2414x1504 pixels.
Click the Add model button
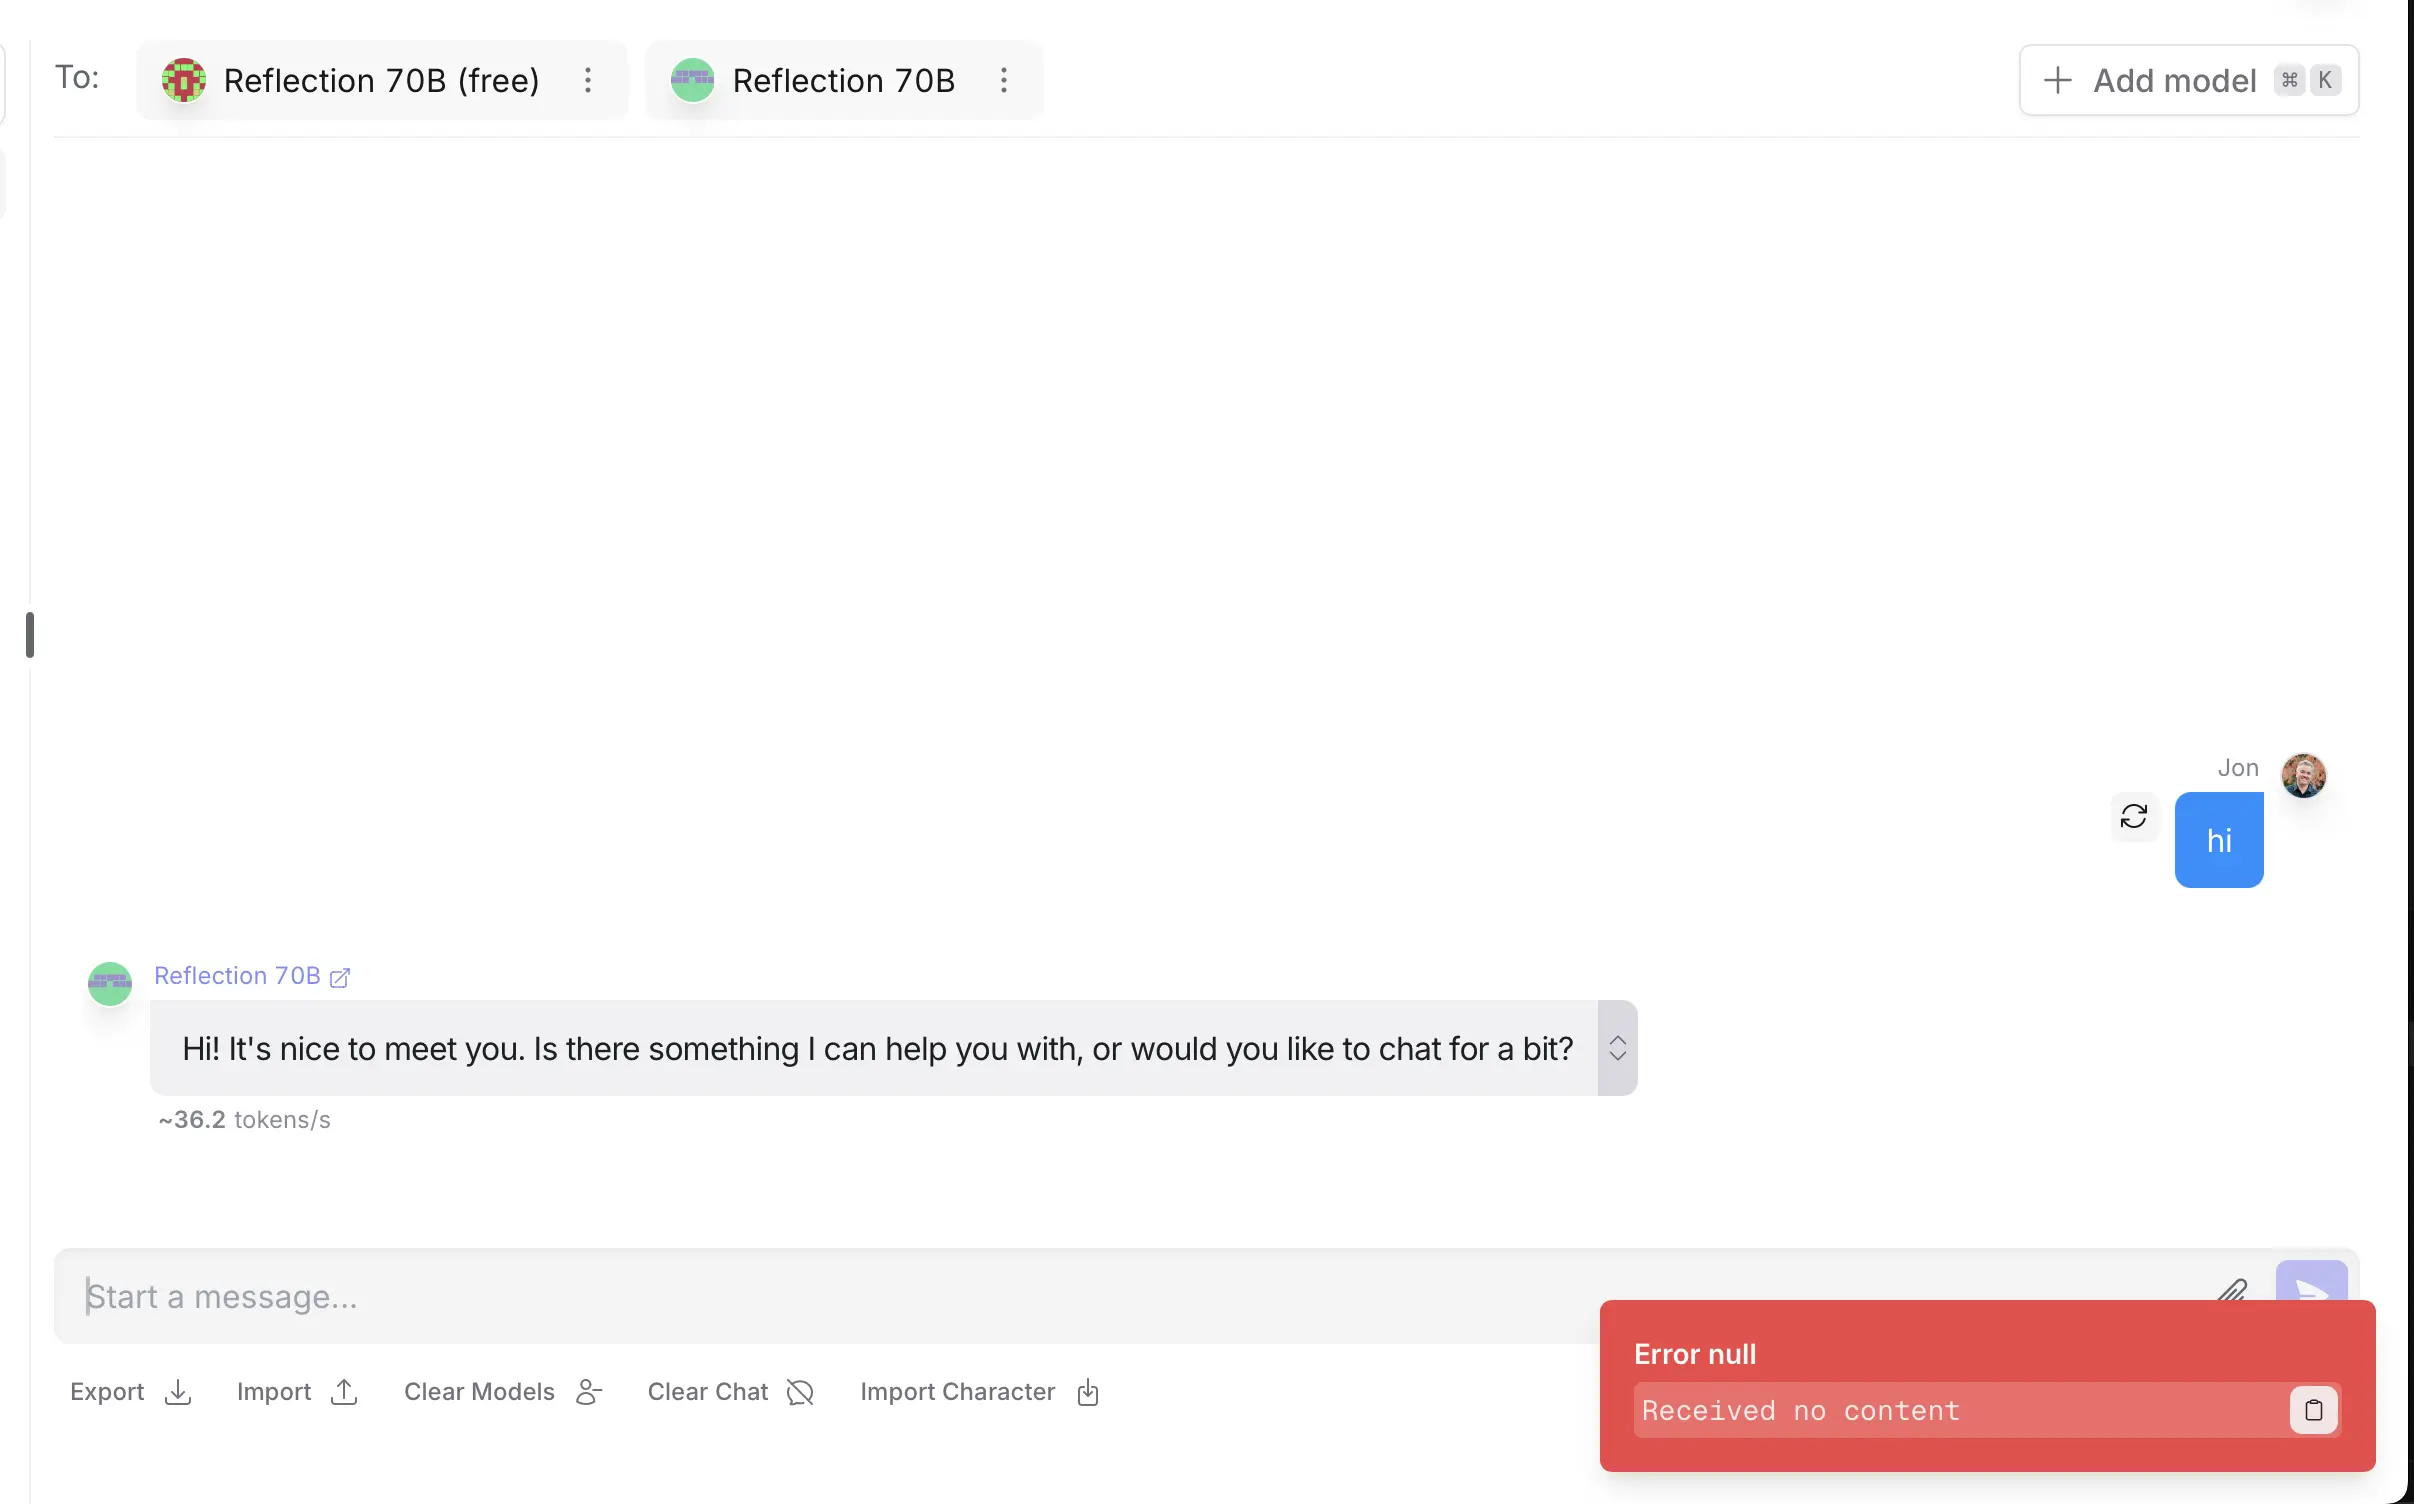pos(2189,80)
